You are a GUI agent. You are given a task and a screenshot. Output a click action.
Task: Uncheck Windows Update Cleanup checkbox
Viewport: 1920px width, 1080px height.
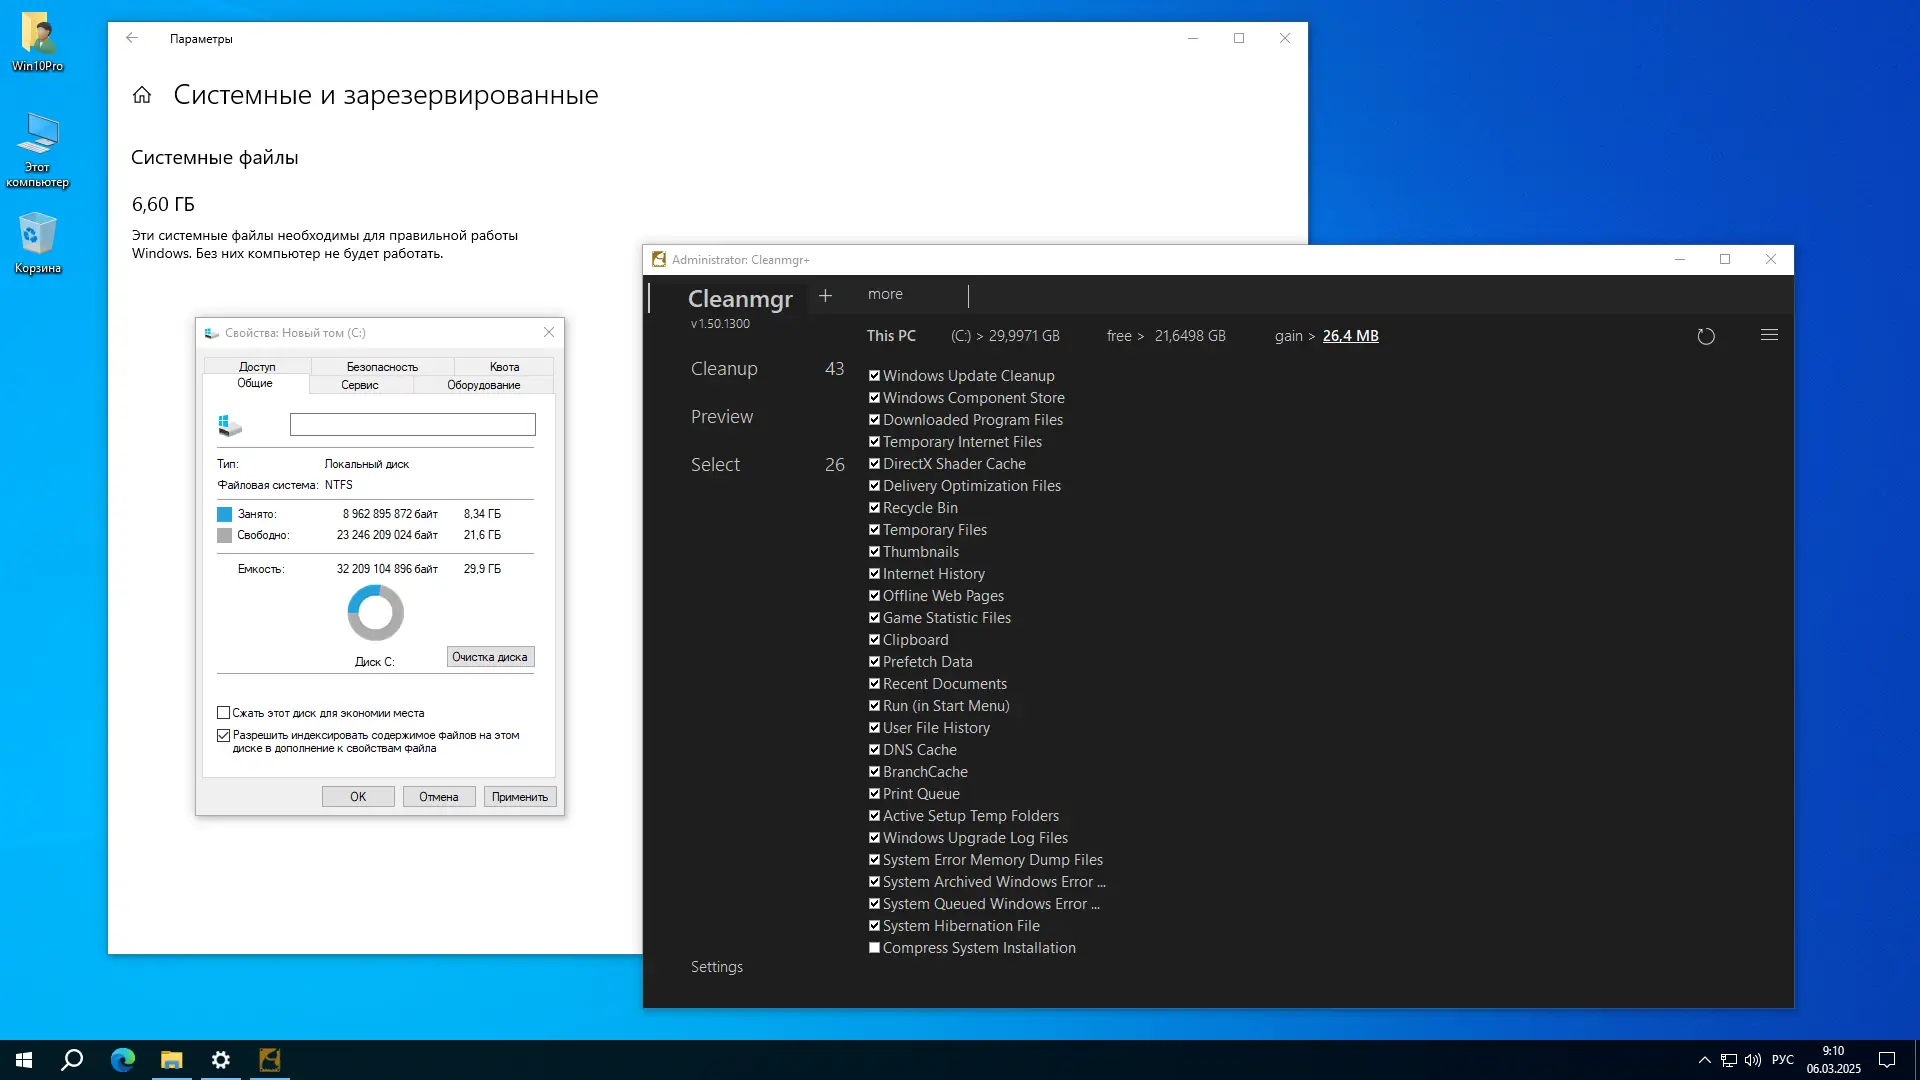point(874,376)
